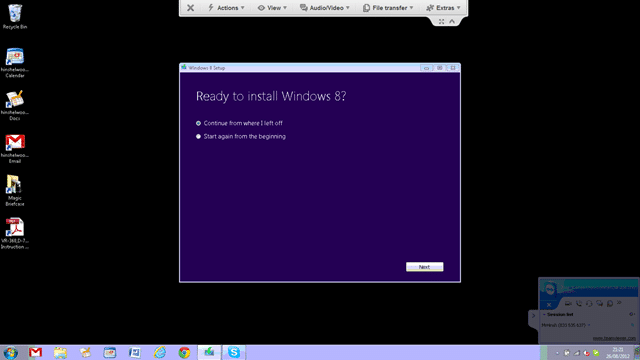Minimize the Windows 8 Setup window

(x=426, y=68)
